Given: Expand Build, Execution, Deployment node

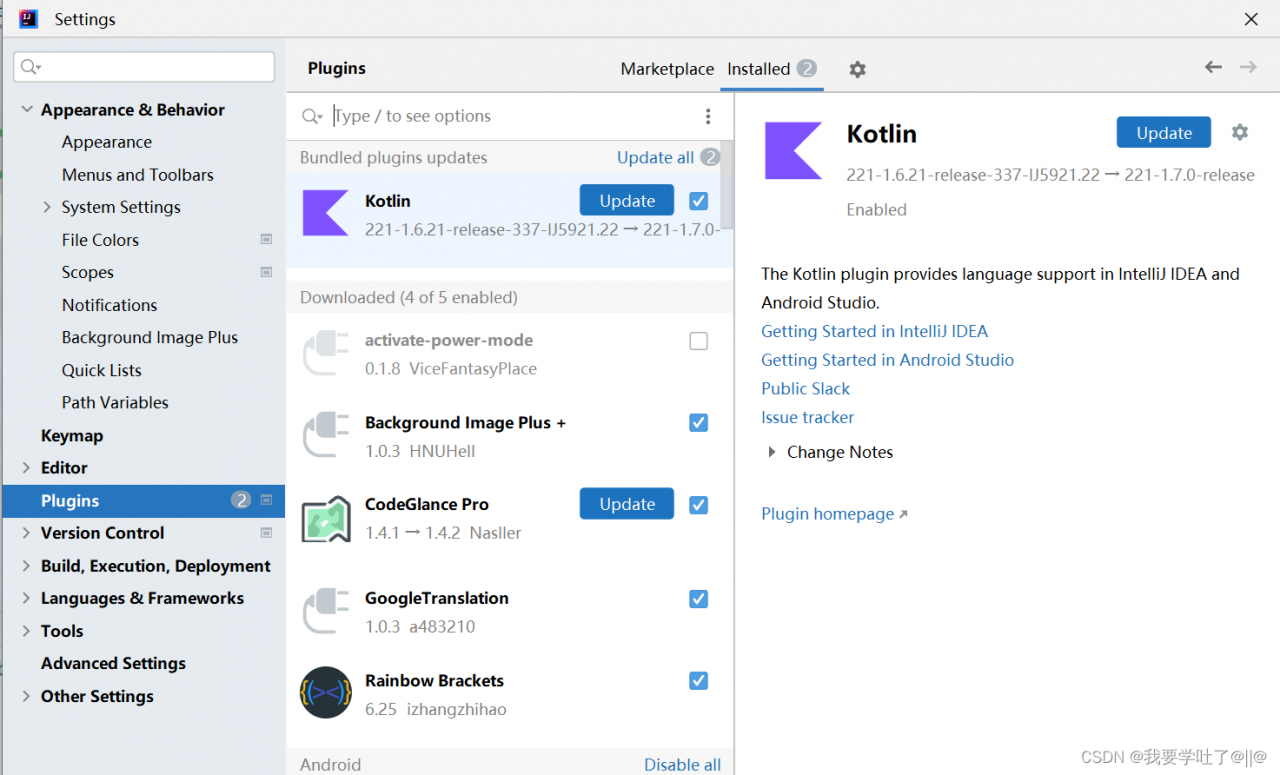Looking at the screenshot, I should tap(26, 565).
